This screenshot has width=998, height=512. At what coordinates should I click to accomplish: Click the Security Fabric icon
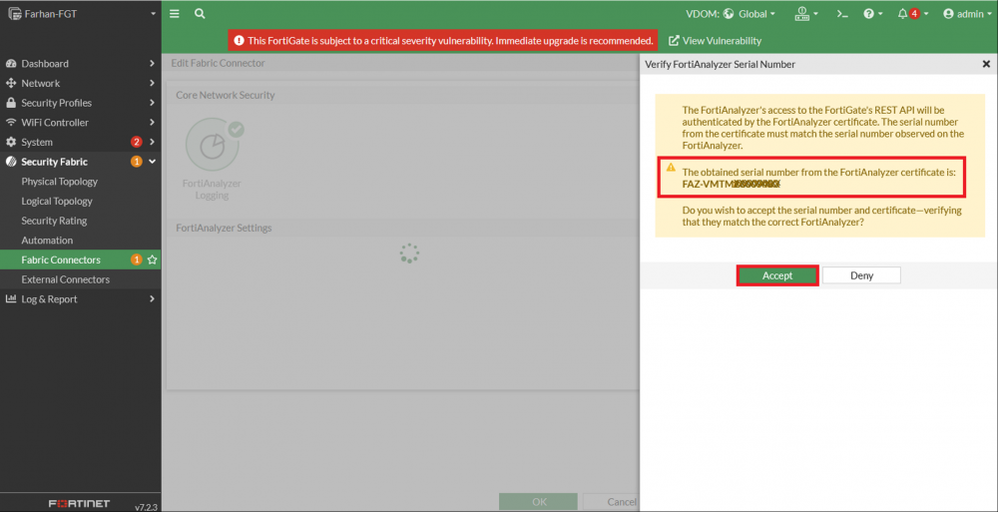11,162
